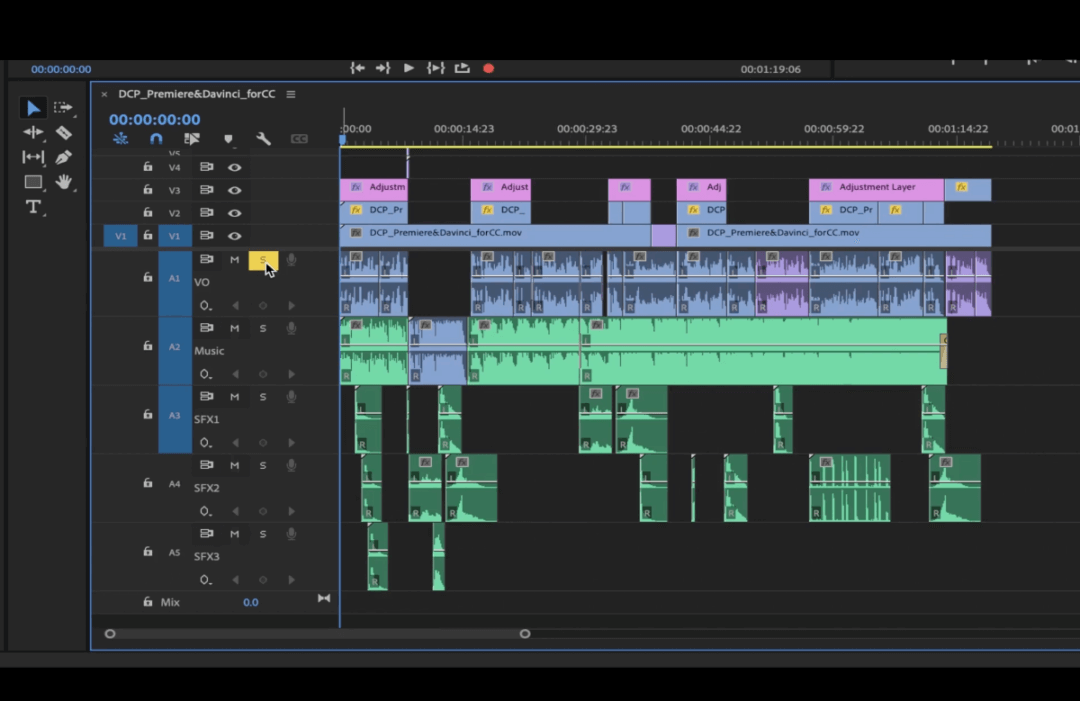
Task: Select the Track Select Forward tool
Action: (64, 107)
